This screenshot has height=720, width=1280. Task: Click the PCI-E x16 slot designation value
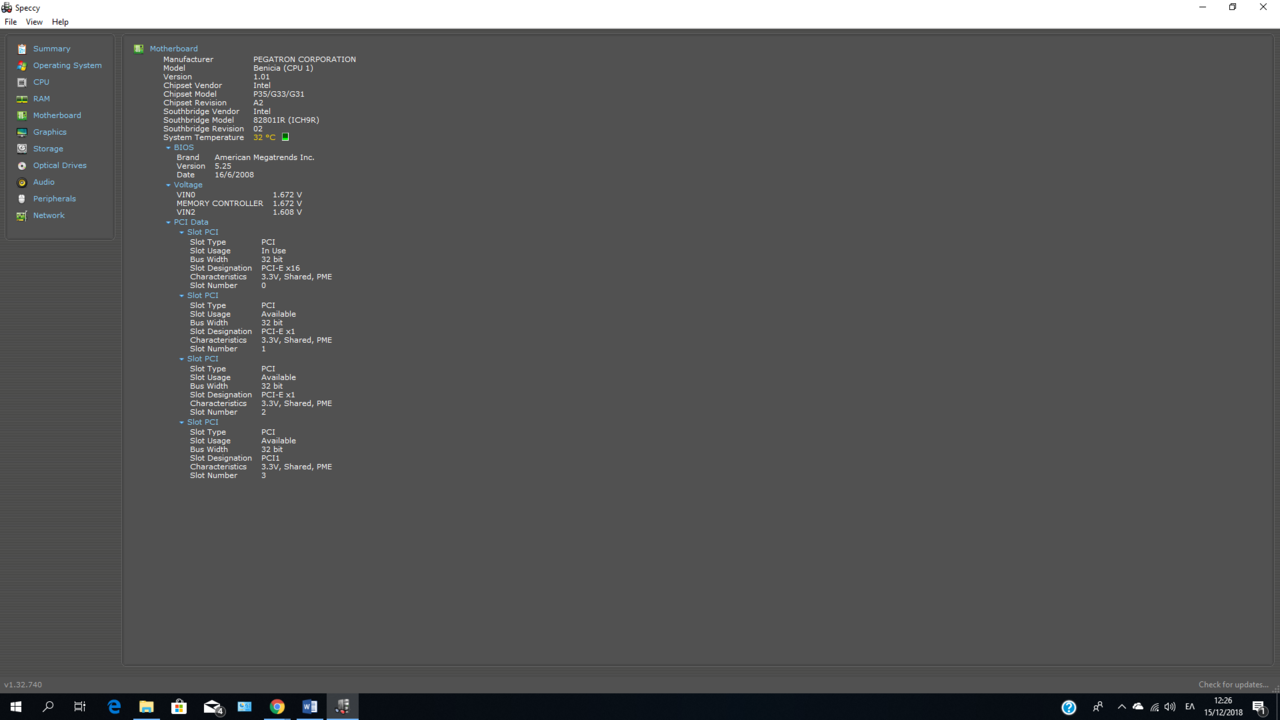[x=280, y=268]
